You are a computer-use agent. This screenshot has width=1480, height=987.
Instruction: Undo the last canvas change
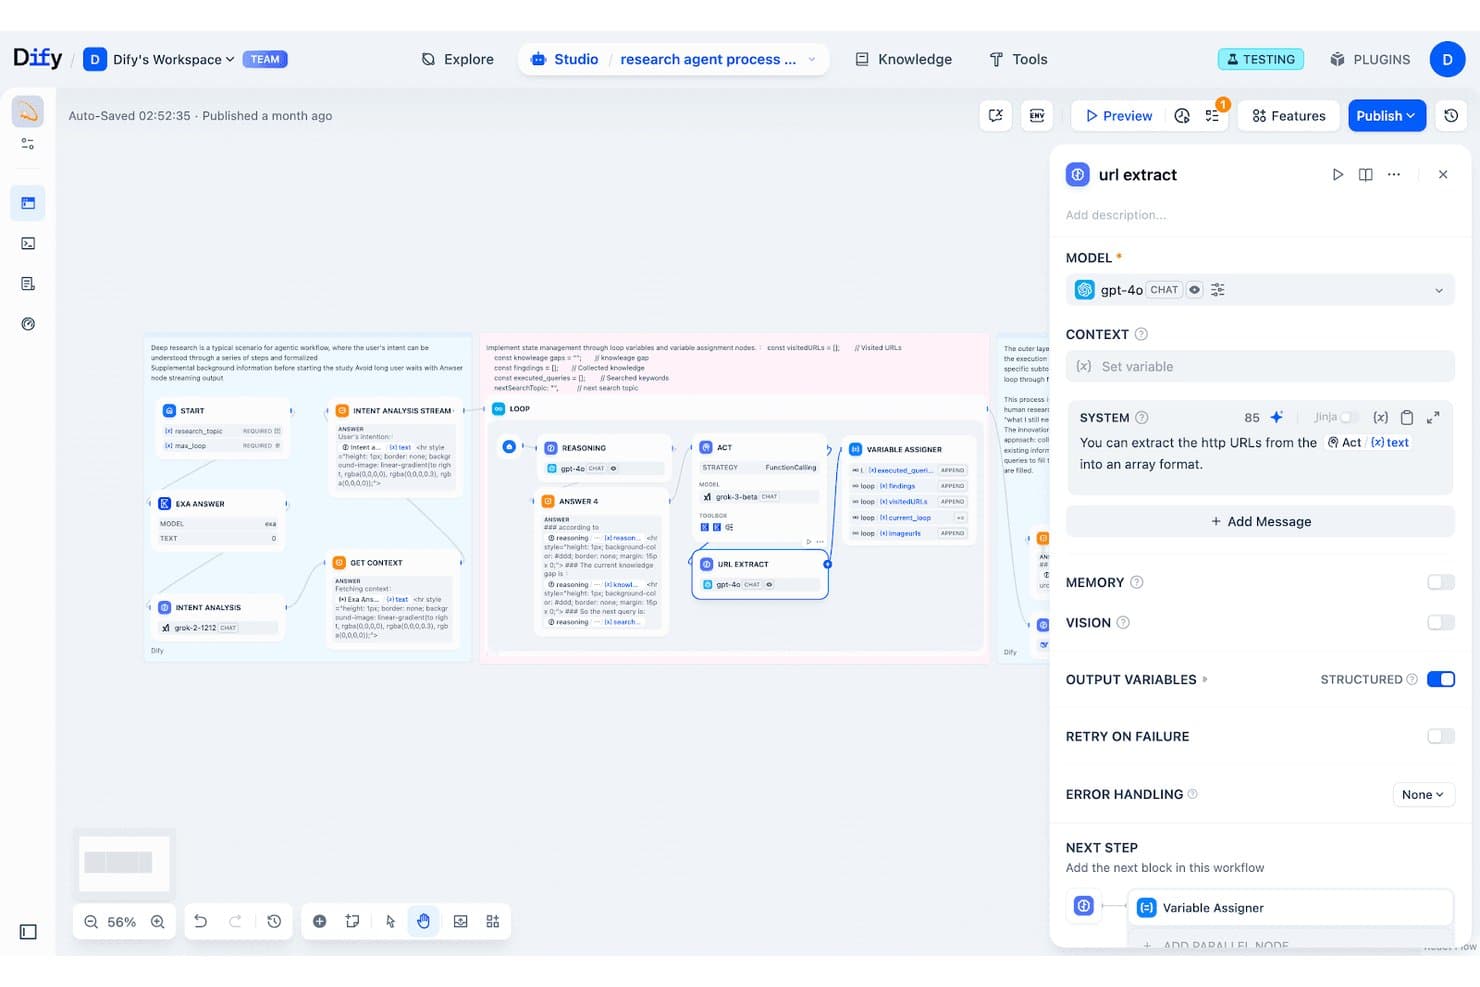click(200, 921)
